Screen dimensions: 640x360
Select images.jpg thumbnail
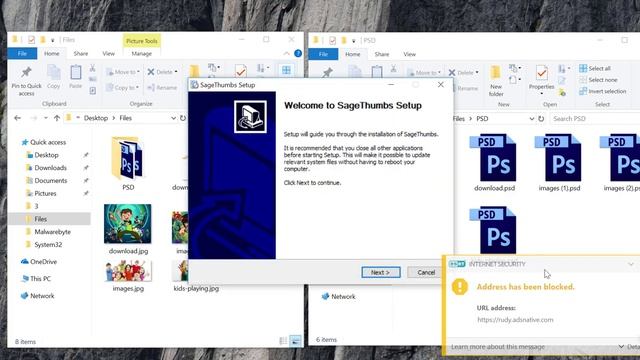(x=128, y=271)
